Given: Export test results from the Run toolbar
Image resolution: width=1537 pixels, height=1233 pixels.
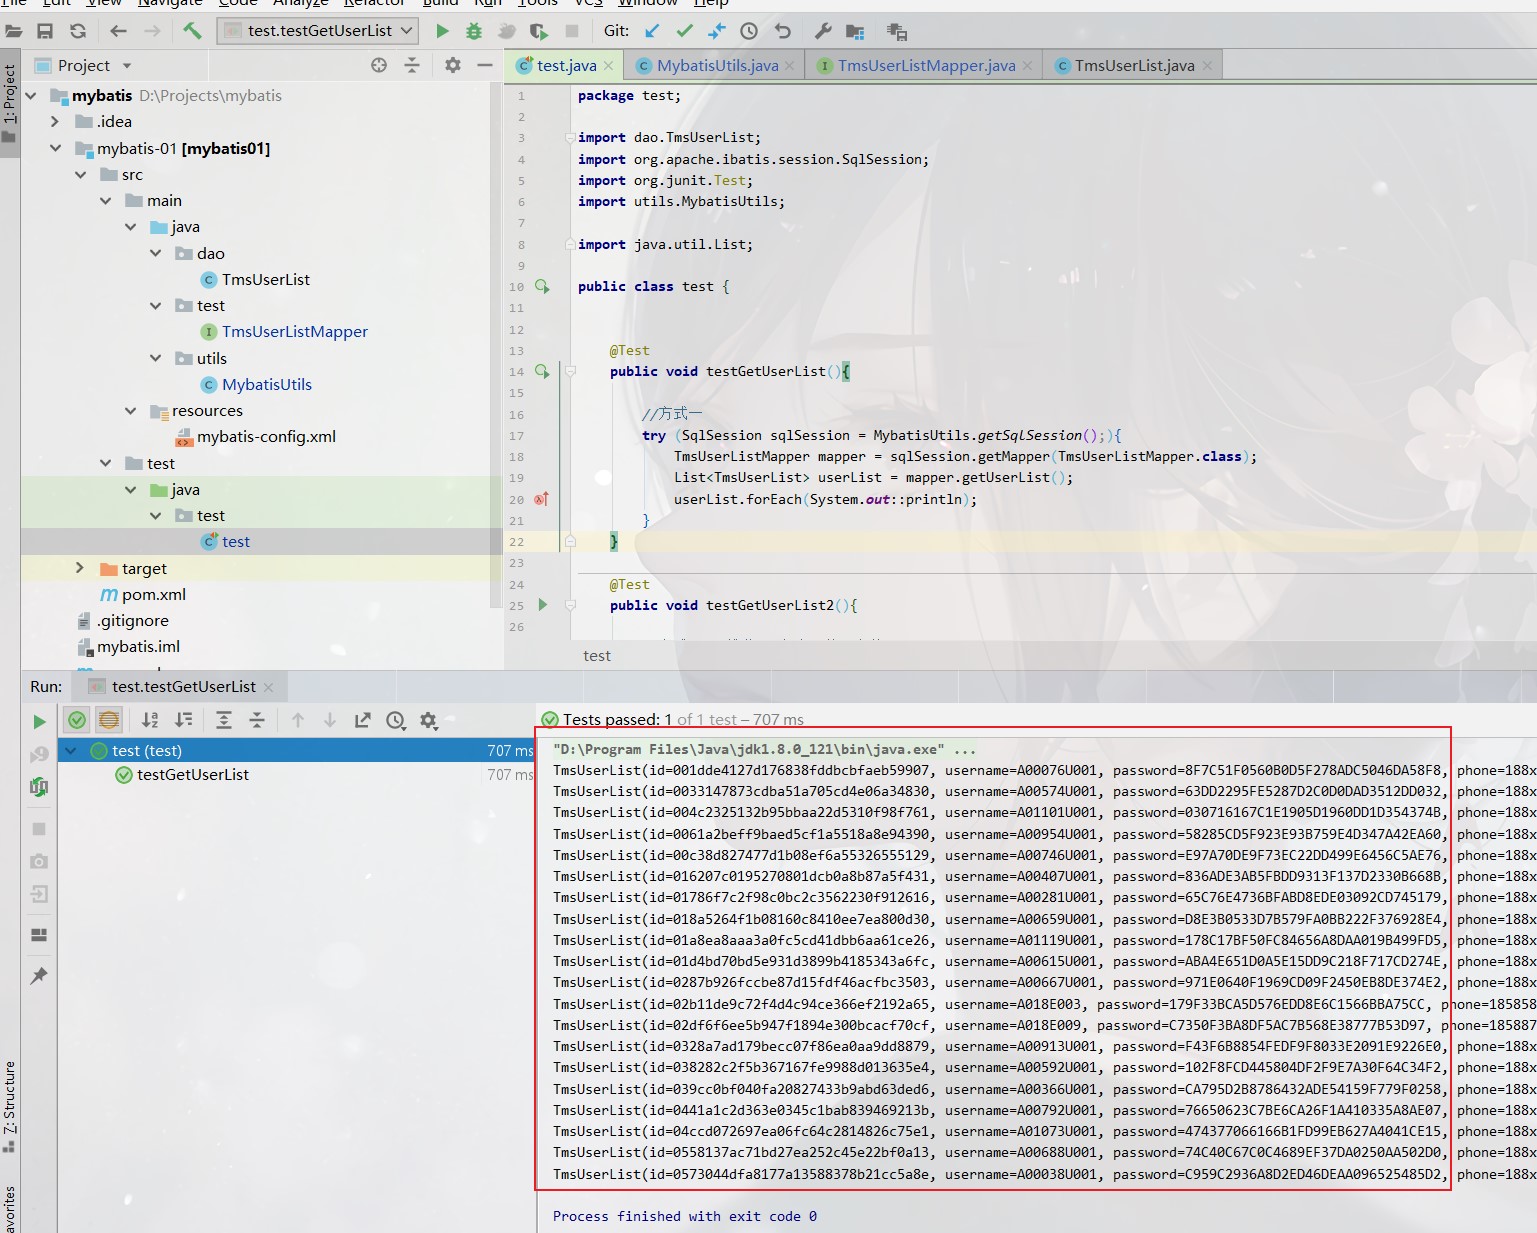Looking at the screenshot, I should (x=363, y=720).
